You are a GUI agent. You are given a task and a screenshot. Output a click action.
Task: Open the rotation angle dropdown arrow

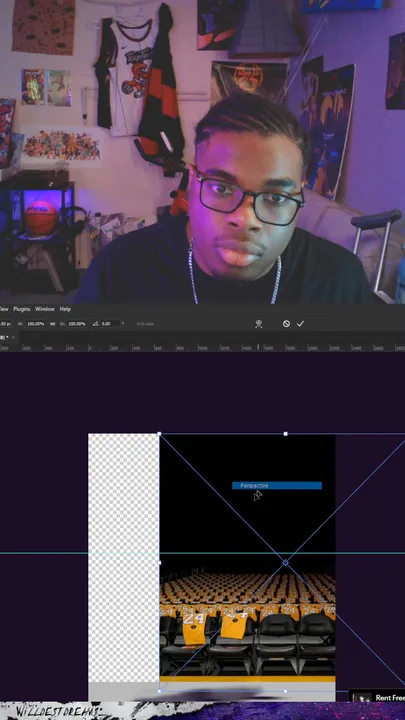[x=123, y=324]
